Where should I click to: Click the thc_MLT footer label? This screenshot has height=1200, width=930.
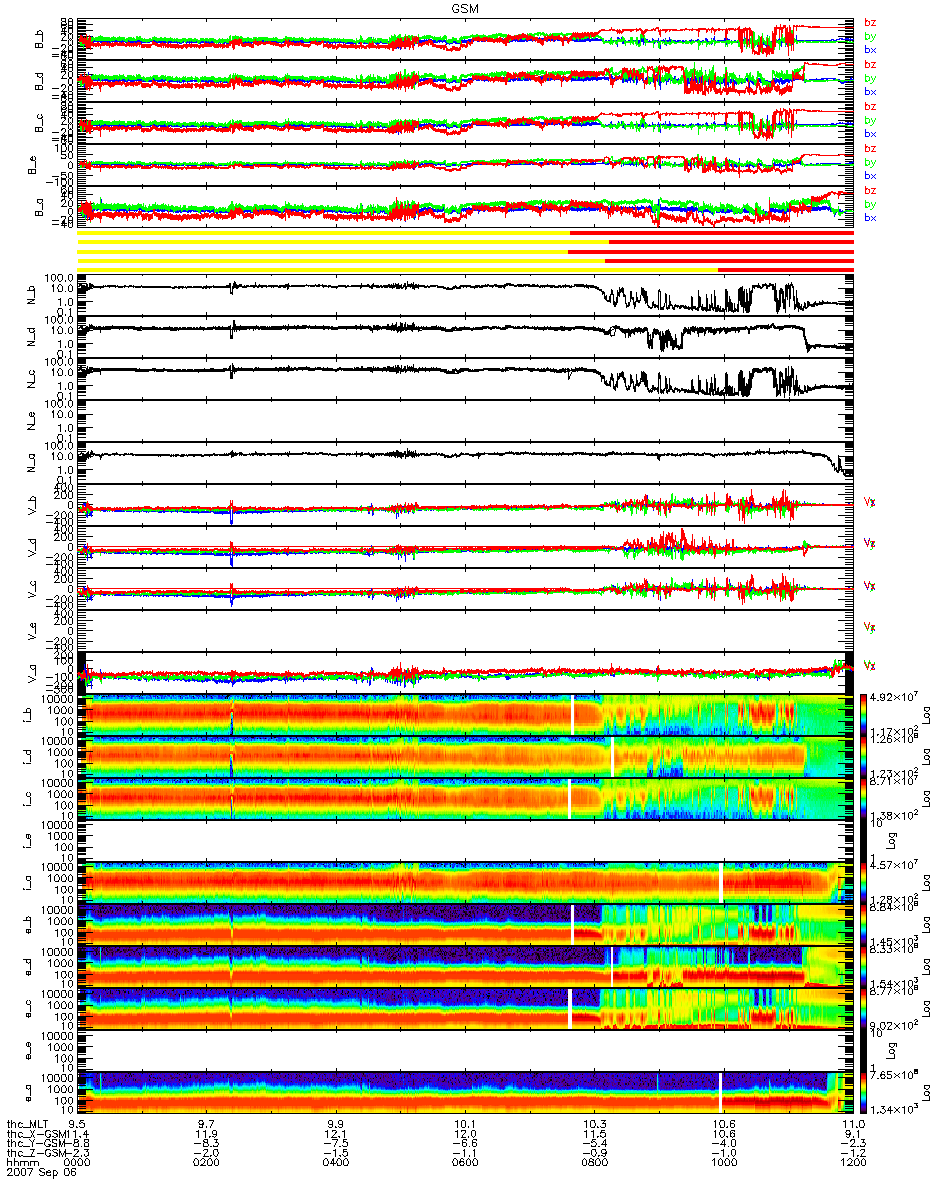click(x=28, y=1126)
